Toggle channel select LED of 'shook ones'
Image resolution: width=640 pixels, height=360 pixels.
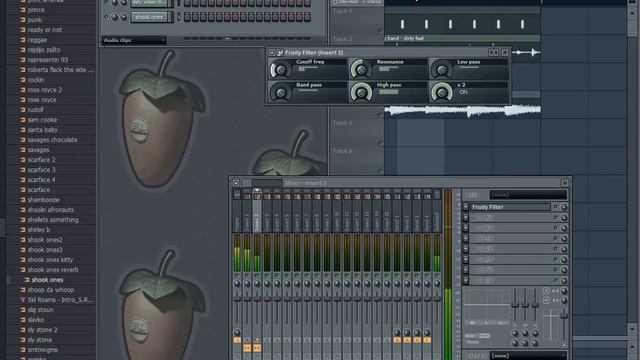pyautogui.click(x=178, y=17)
